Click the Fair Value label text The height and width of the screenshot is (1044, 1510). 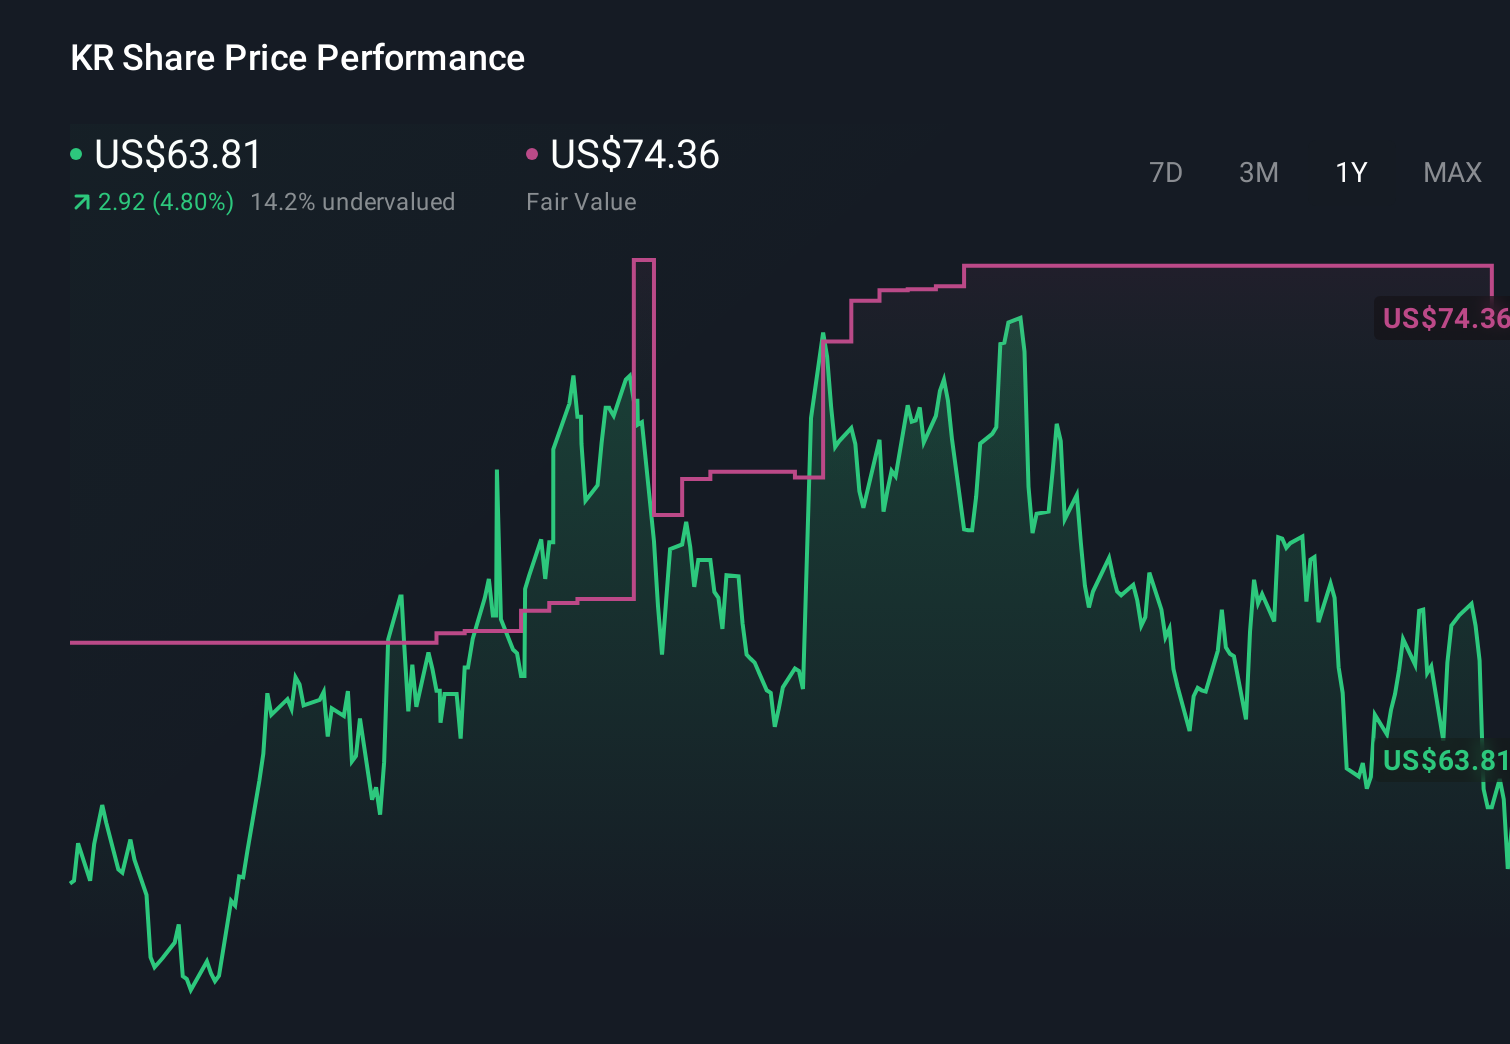(581, 202)
